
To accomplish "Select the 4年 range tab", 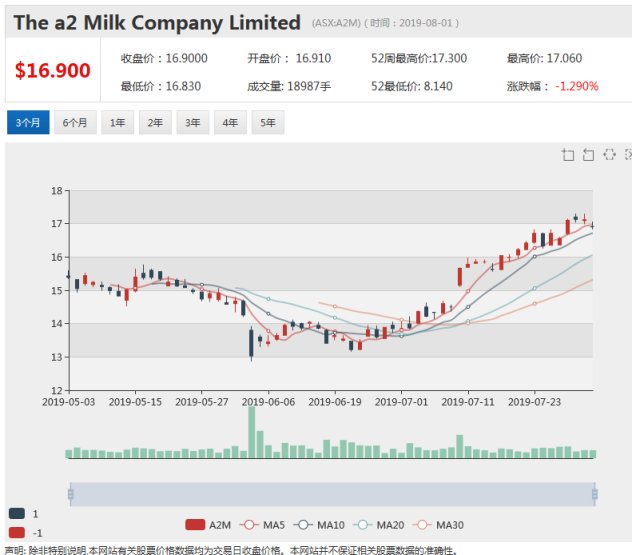I will [x=230, y=122].
